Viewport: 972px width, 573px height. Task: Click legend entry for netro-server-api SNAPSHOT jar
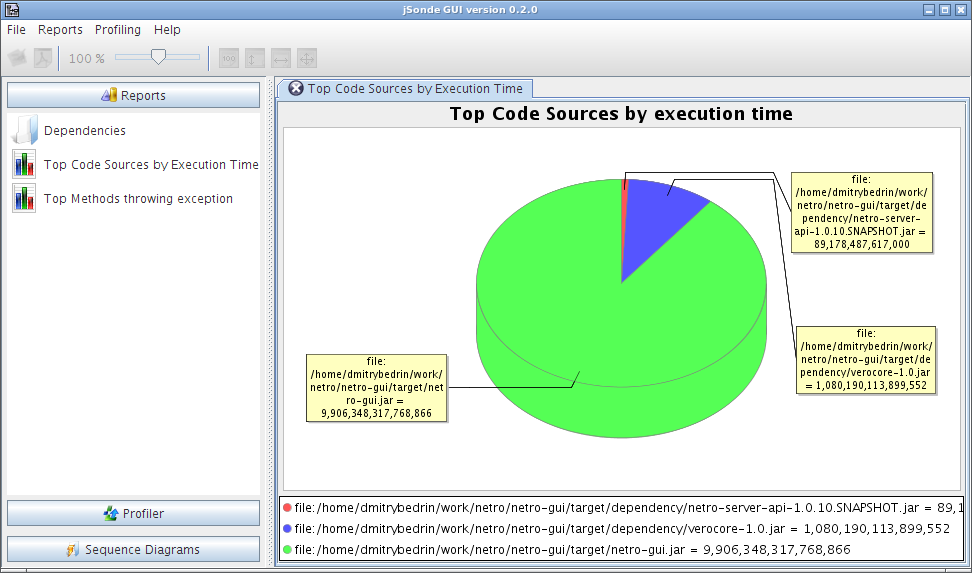click(629, 508)
